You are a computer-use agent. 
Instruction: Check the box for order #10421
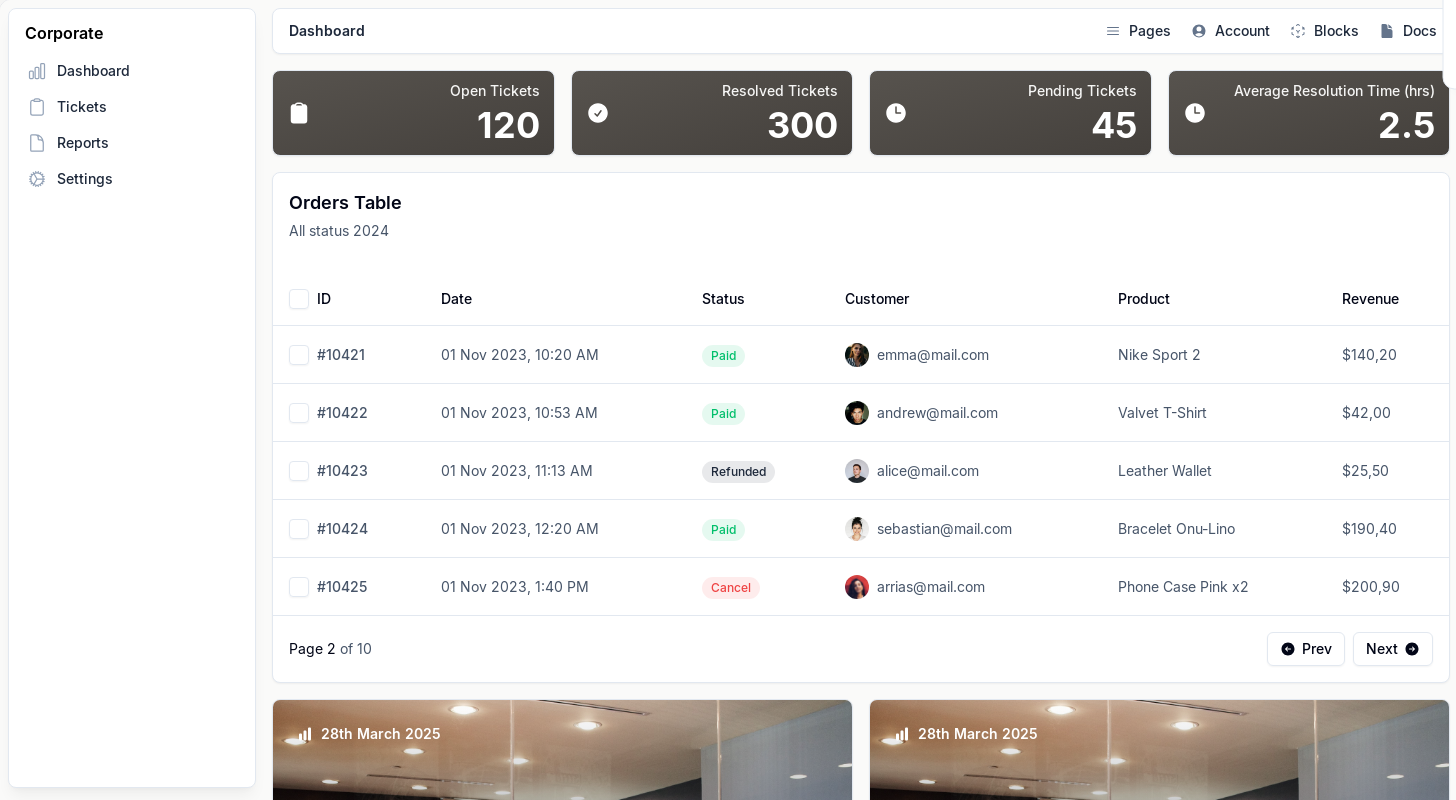point(299,355)
